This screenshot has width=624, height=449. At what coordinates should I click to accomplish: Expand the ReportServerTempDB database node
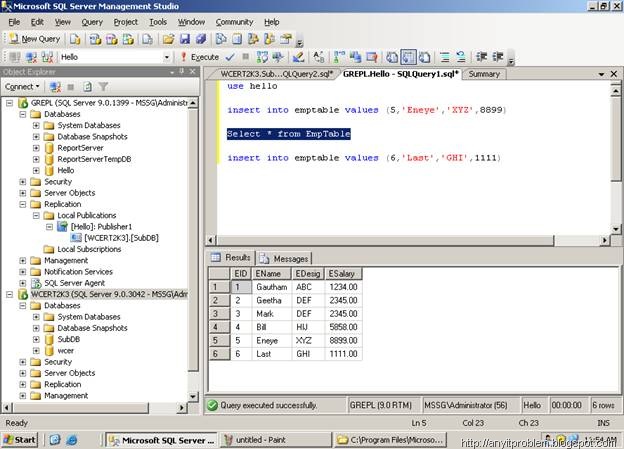pos(36,159)
